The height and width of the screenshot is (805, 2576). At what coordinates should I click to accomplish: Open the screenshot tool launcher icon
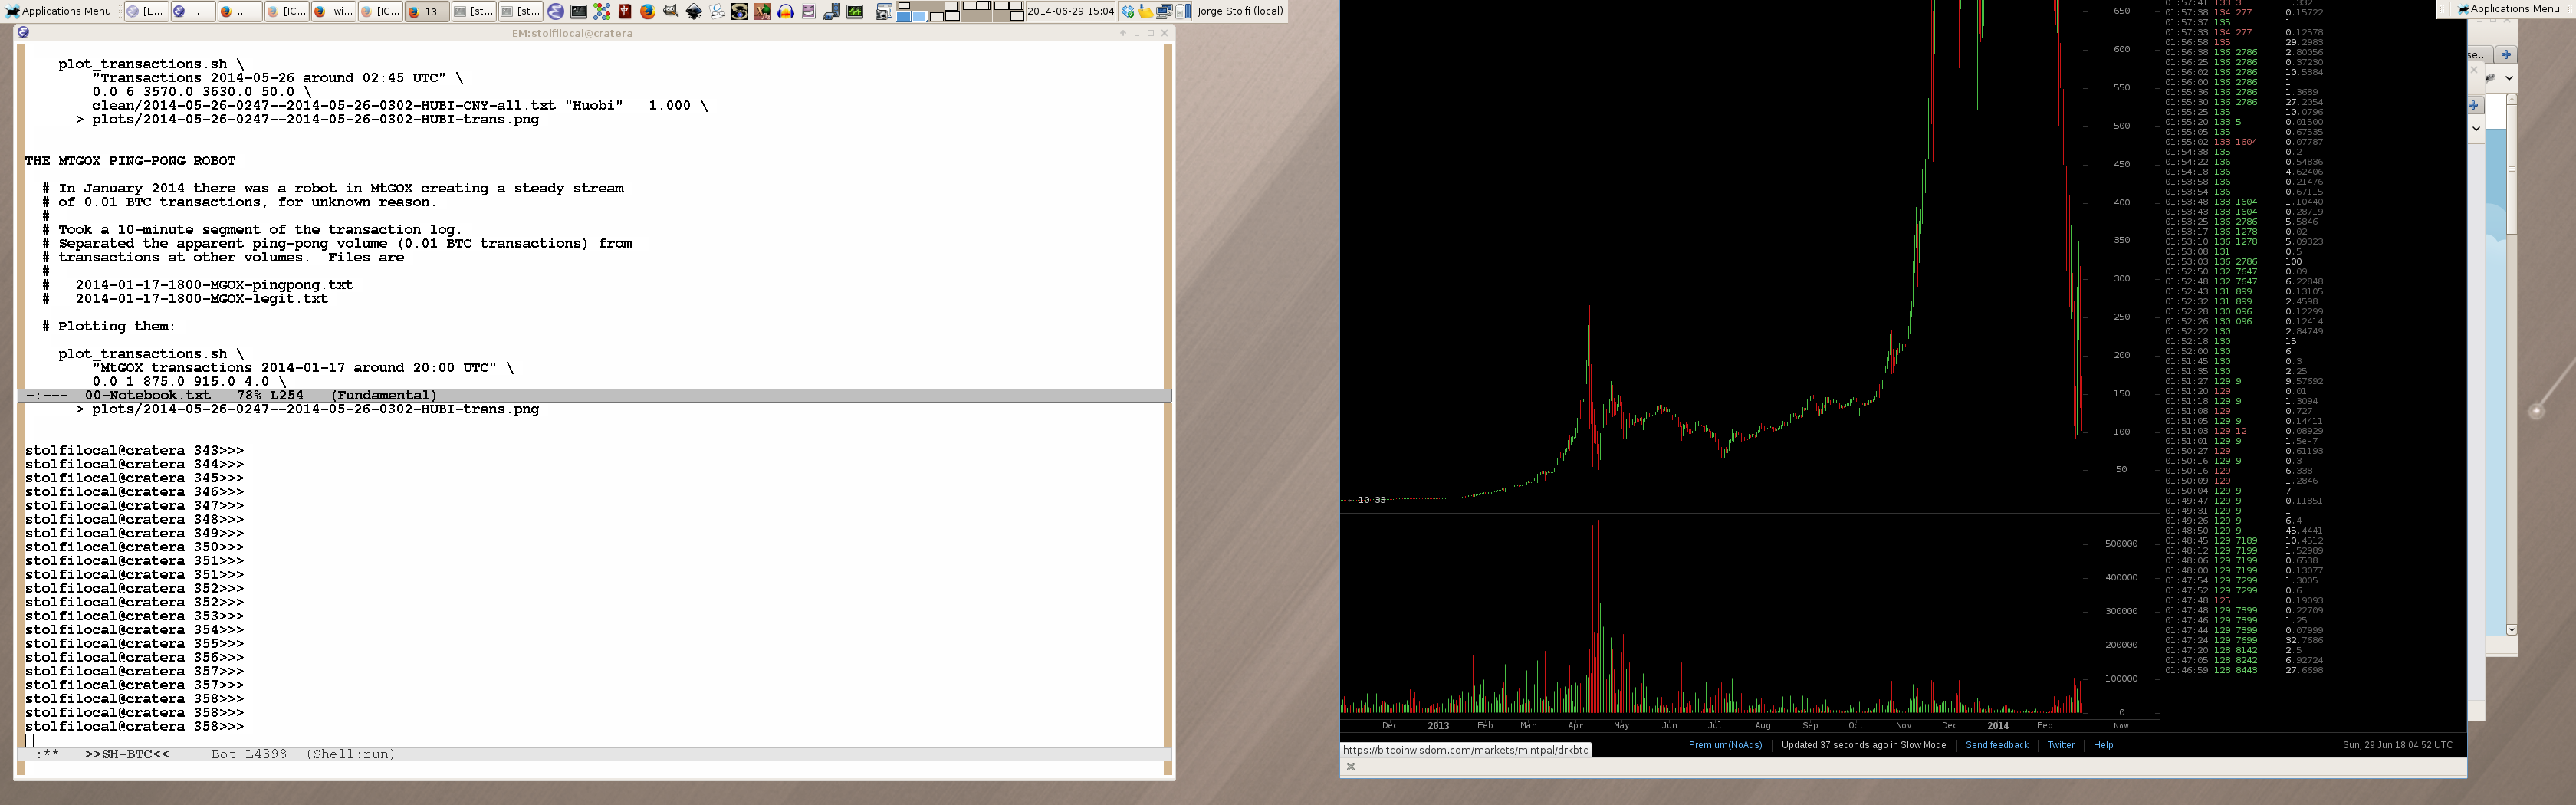tap(883, 12)
